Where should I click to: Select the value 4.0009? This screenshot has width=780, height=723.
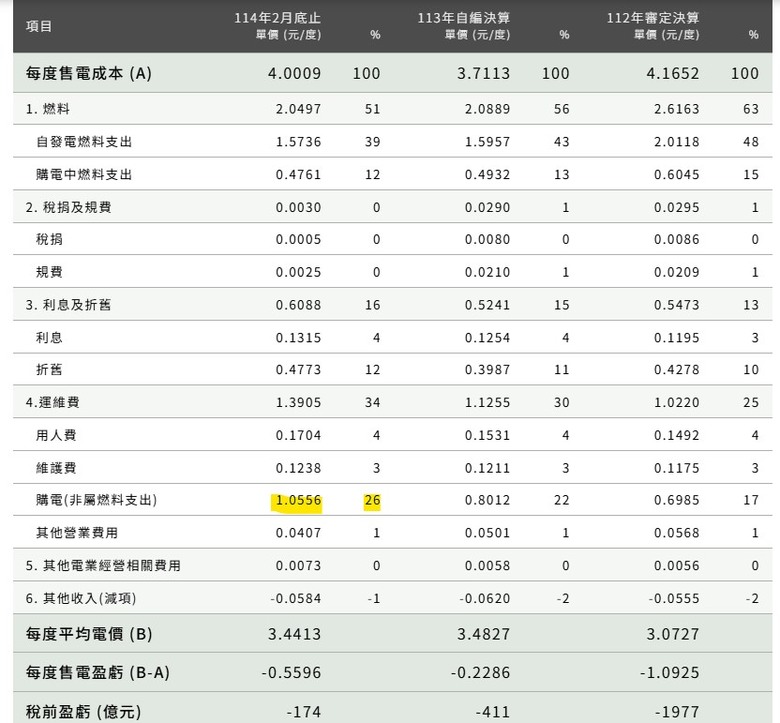point(294,74)
